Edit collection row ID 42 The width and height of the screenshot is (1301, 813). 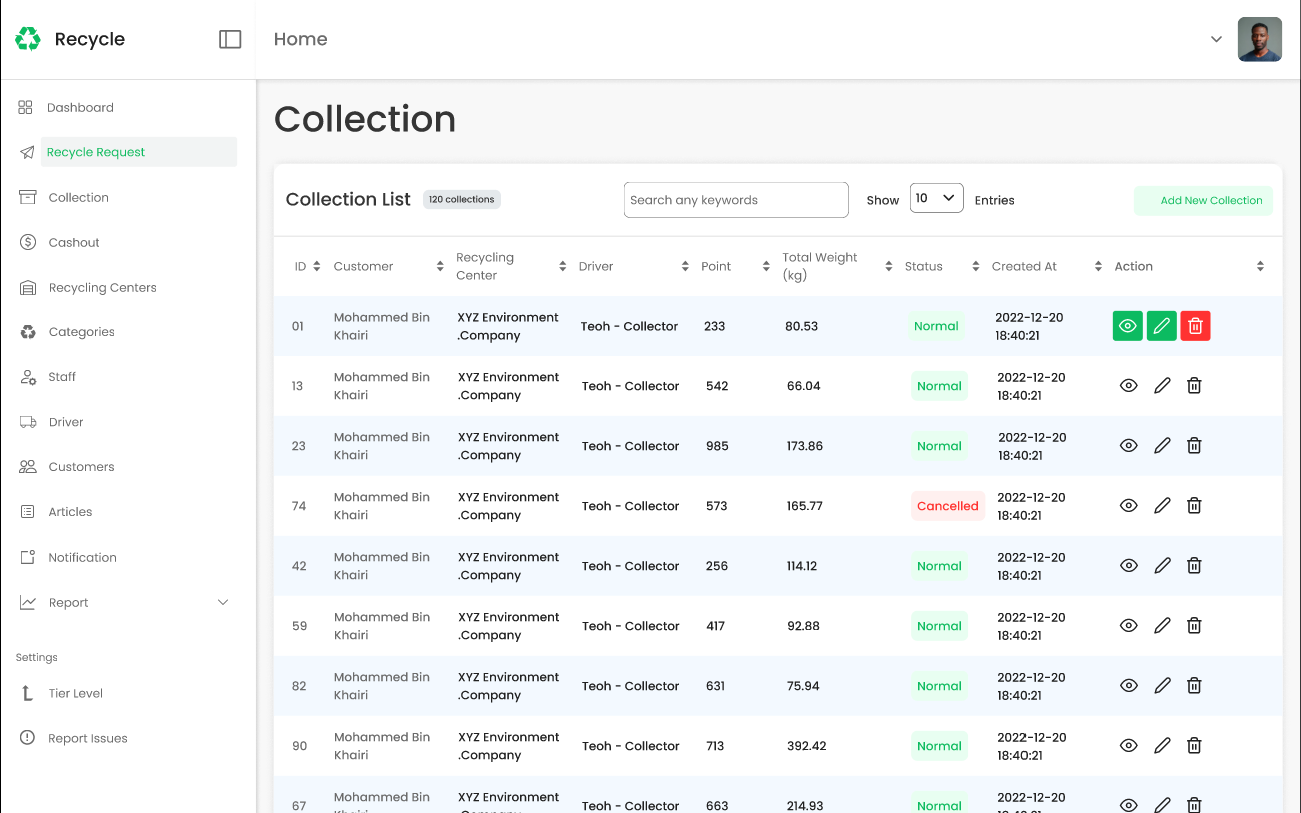pyautogui.click(x=1162, y=565)
